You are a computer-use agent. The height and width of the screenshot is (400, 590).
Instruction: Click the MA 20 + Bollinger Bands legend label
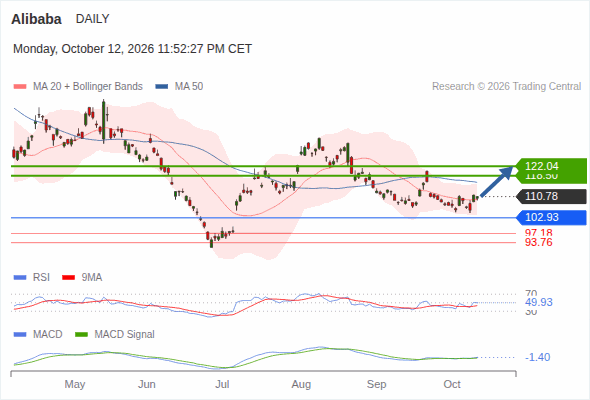coord(88,87)
